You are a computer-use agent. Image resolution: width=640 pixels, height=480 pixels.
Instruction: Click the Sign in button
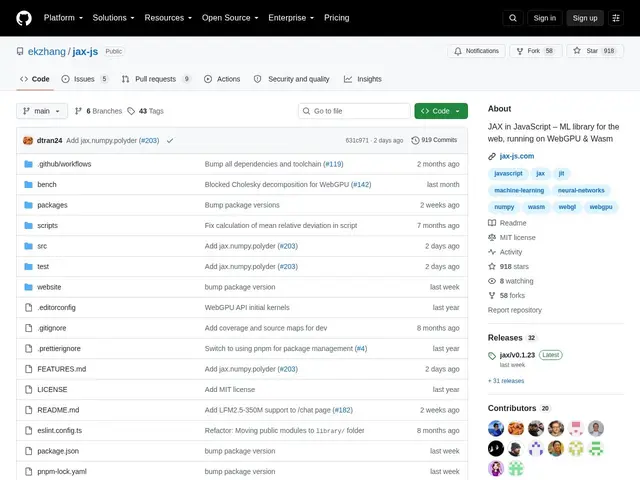pyautogui.click(x=544, y=18)
